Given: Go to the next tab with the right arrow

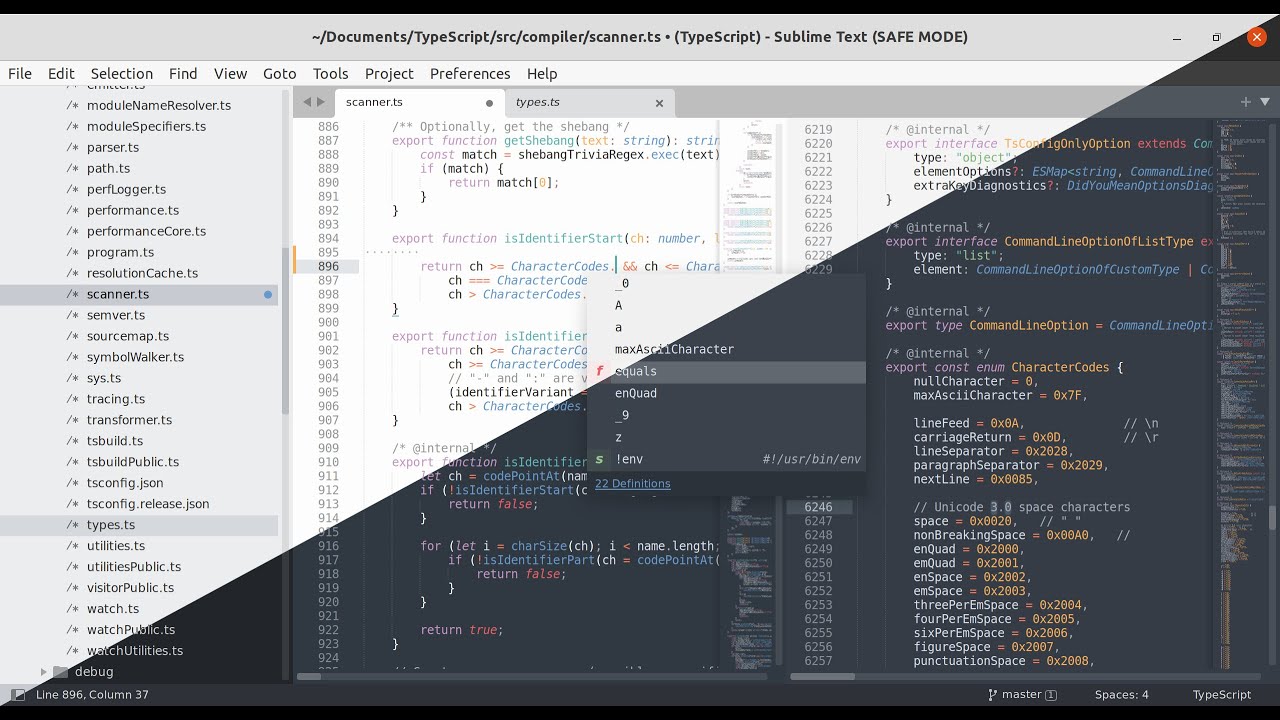Looking at the screenshot, I should 321,101.
